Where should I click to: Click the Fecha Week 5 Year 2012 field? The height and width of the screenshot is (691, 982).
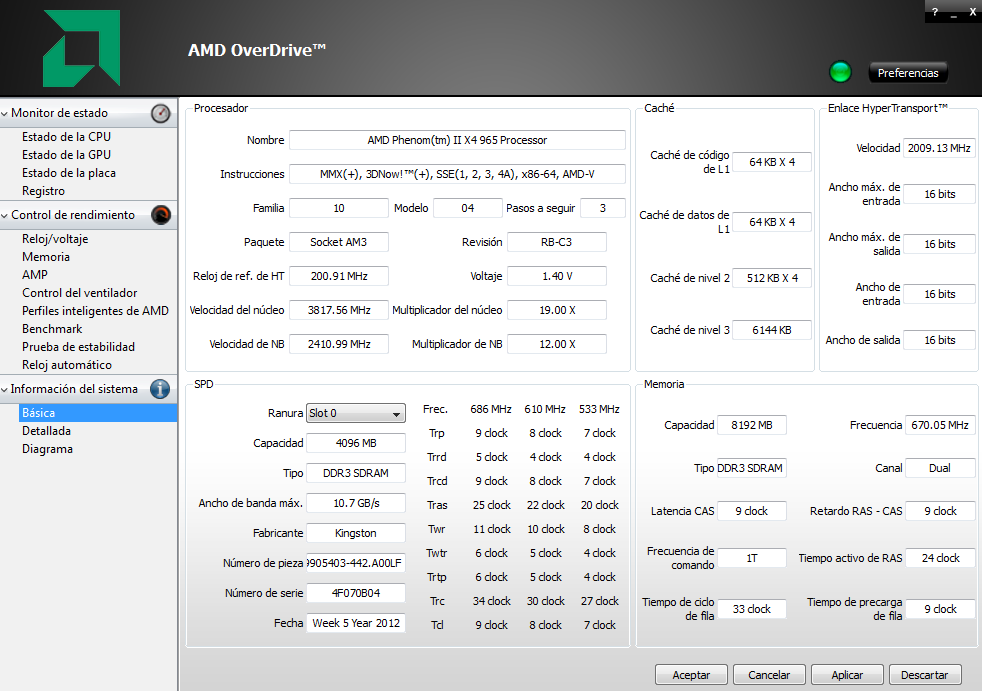(356, 623)
